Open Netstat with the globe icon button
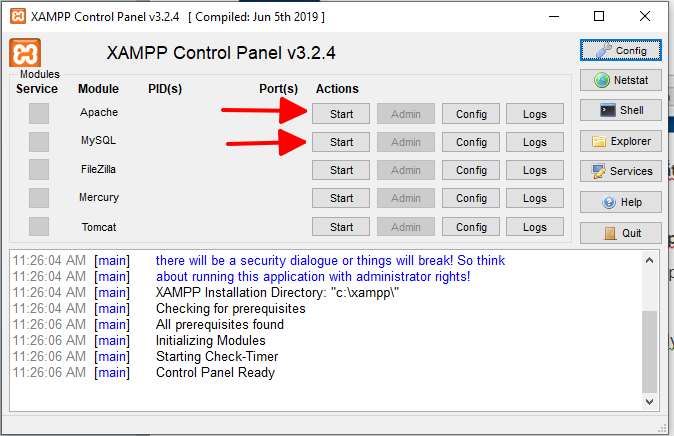Image resolution: width=674 pixels, height=436 pixels. 621,80
